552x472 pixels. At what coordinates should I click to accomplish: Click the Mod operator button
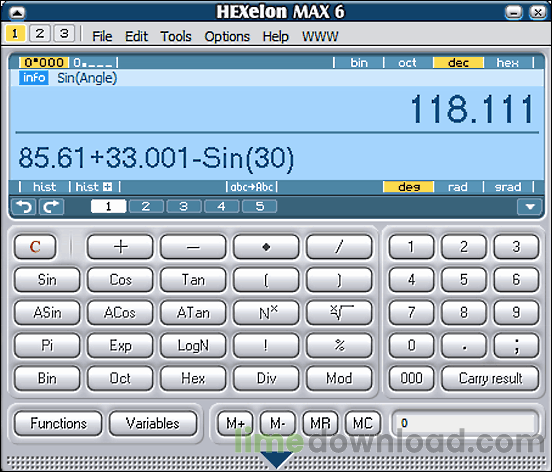tap(339, 378)
